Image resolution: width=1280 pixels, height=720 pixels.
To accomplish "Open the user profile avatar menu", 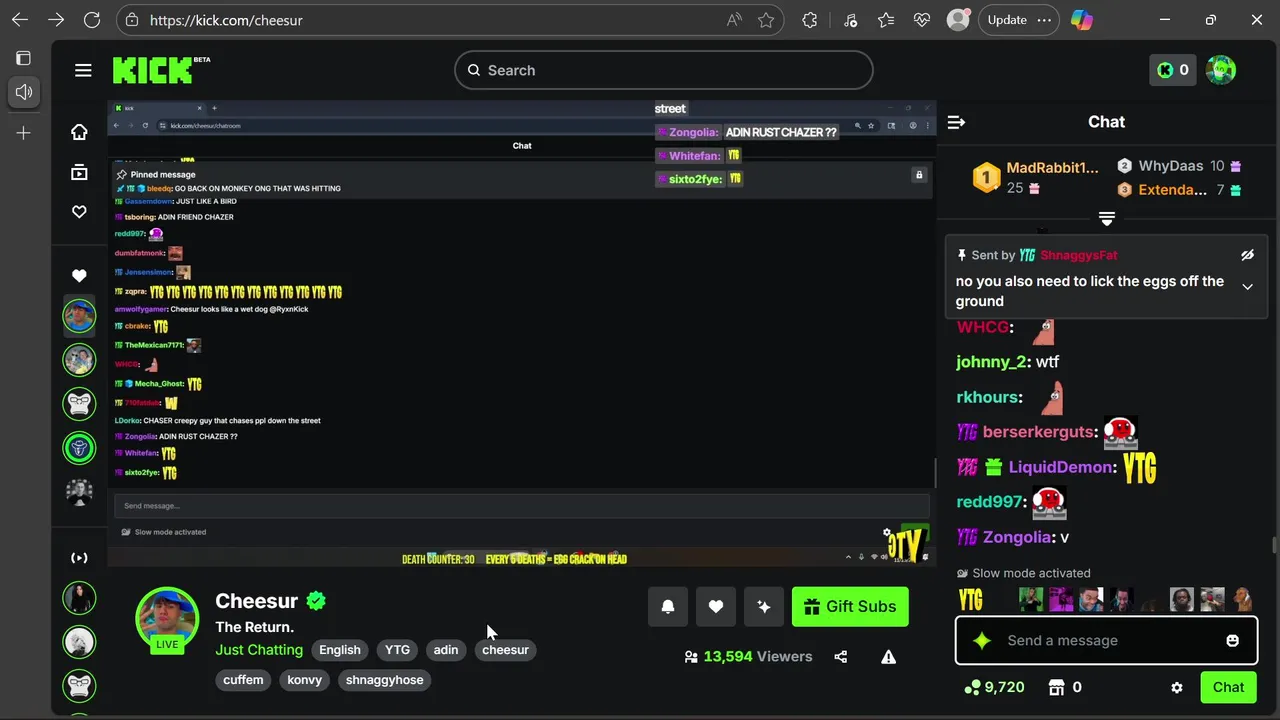I will [x=1221, y=70].
